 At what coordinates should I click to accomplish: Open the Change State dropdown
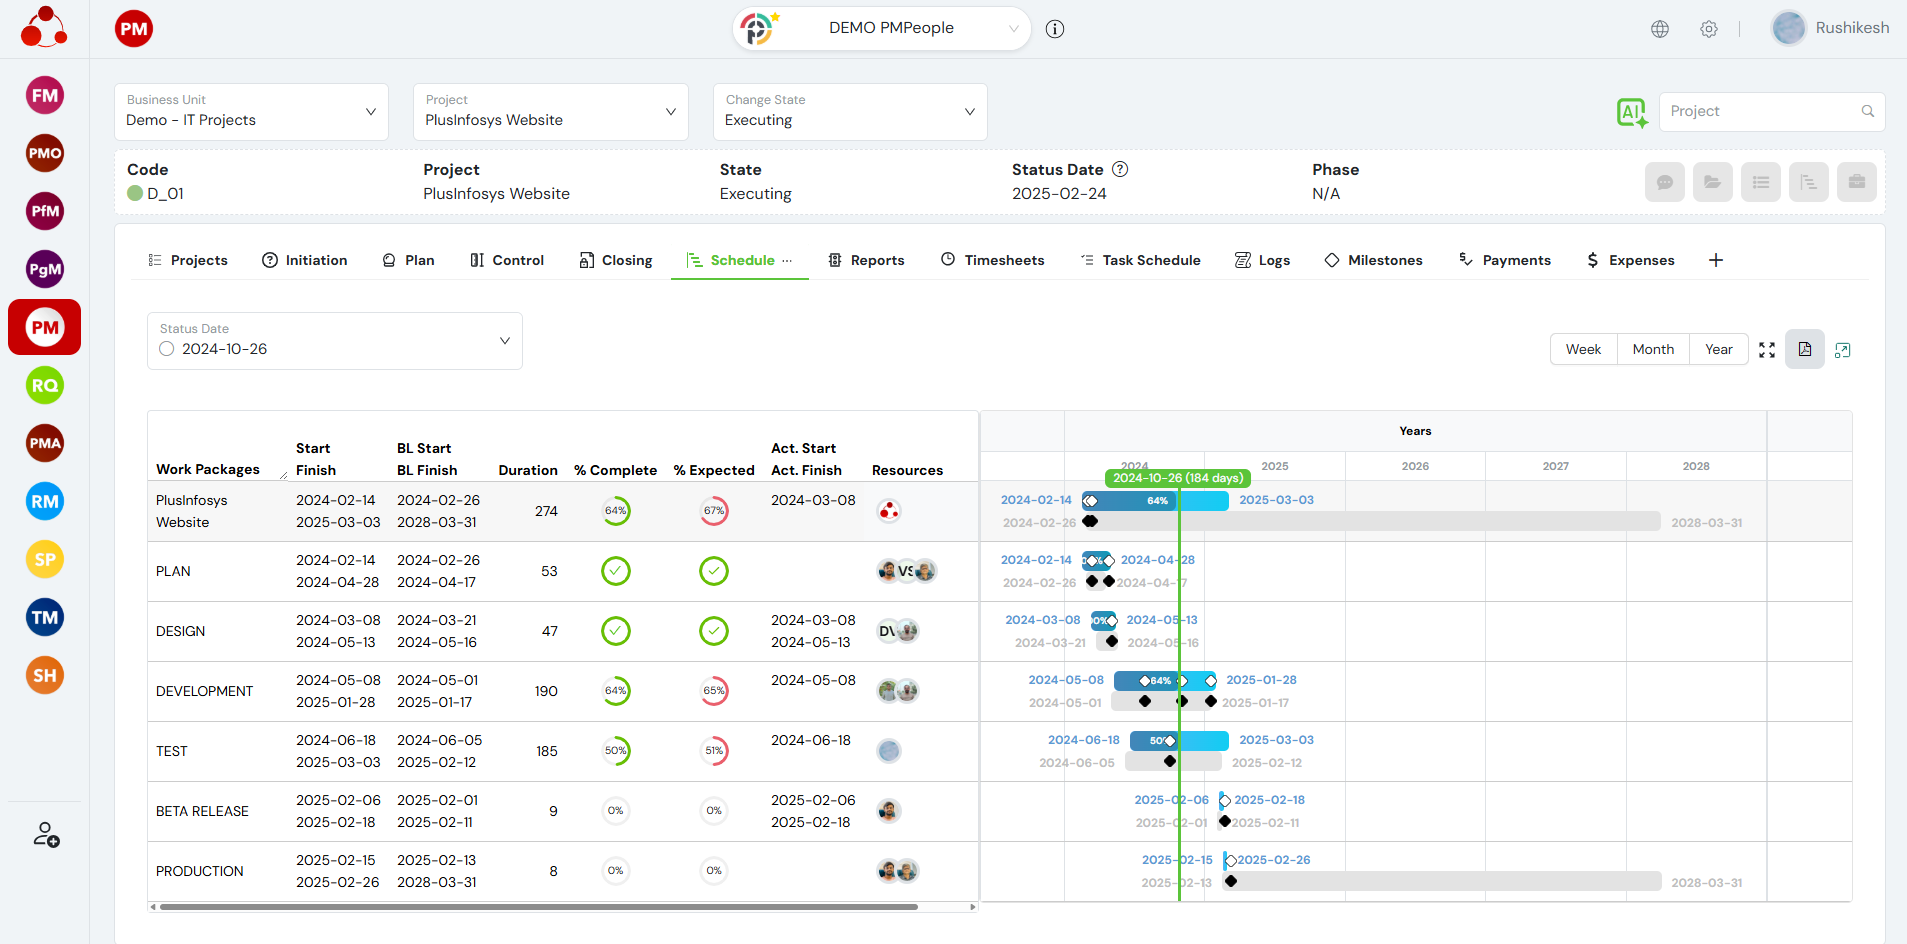[x=849, y=112]
